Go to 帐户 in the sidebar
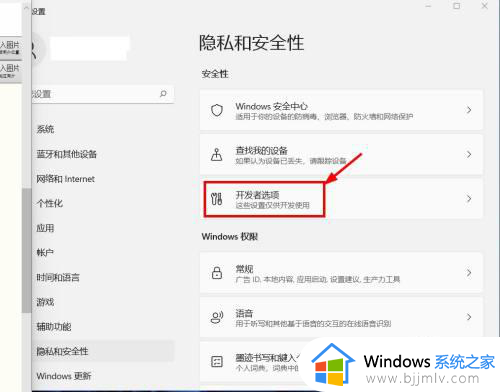The width and height of the screenshot is (500, 392). [x=45, y=253]
